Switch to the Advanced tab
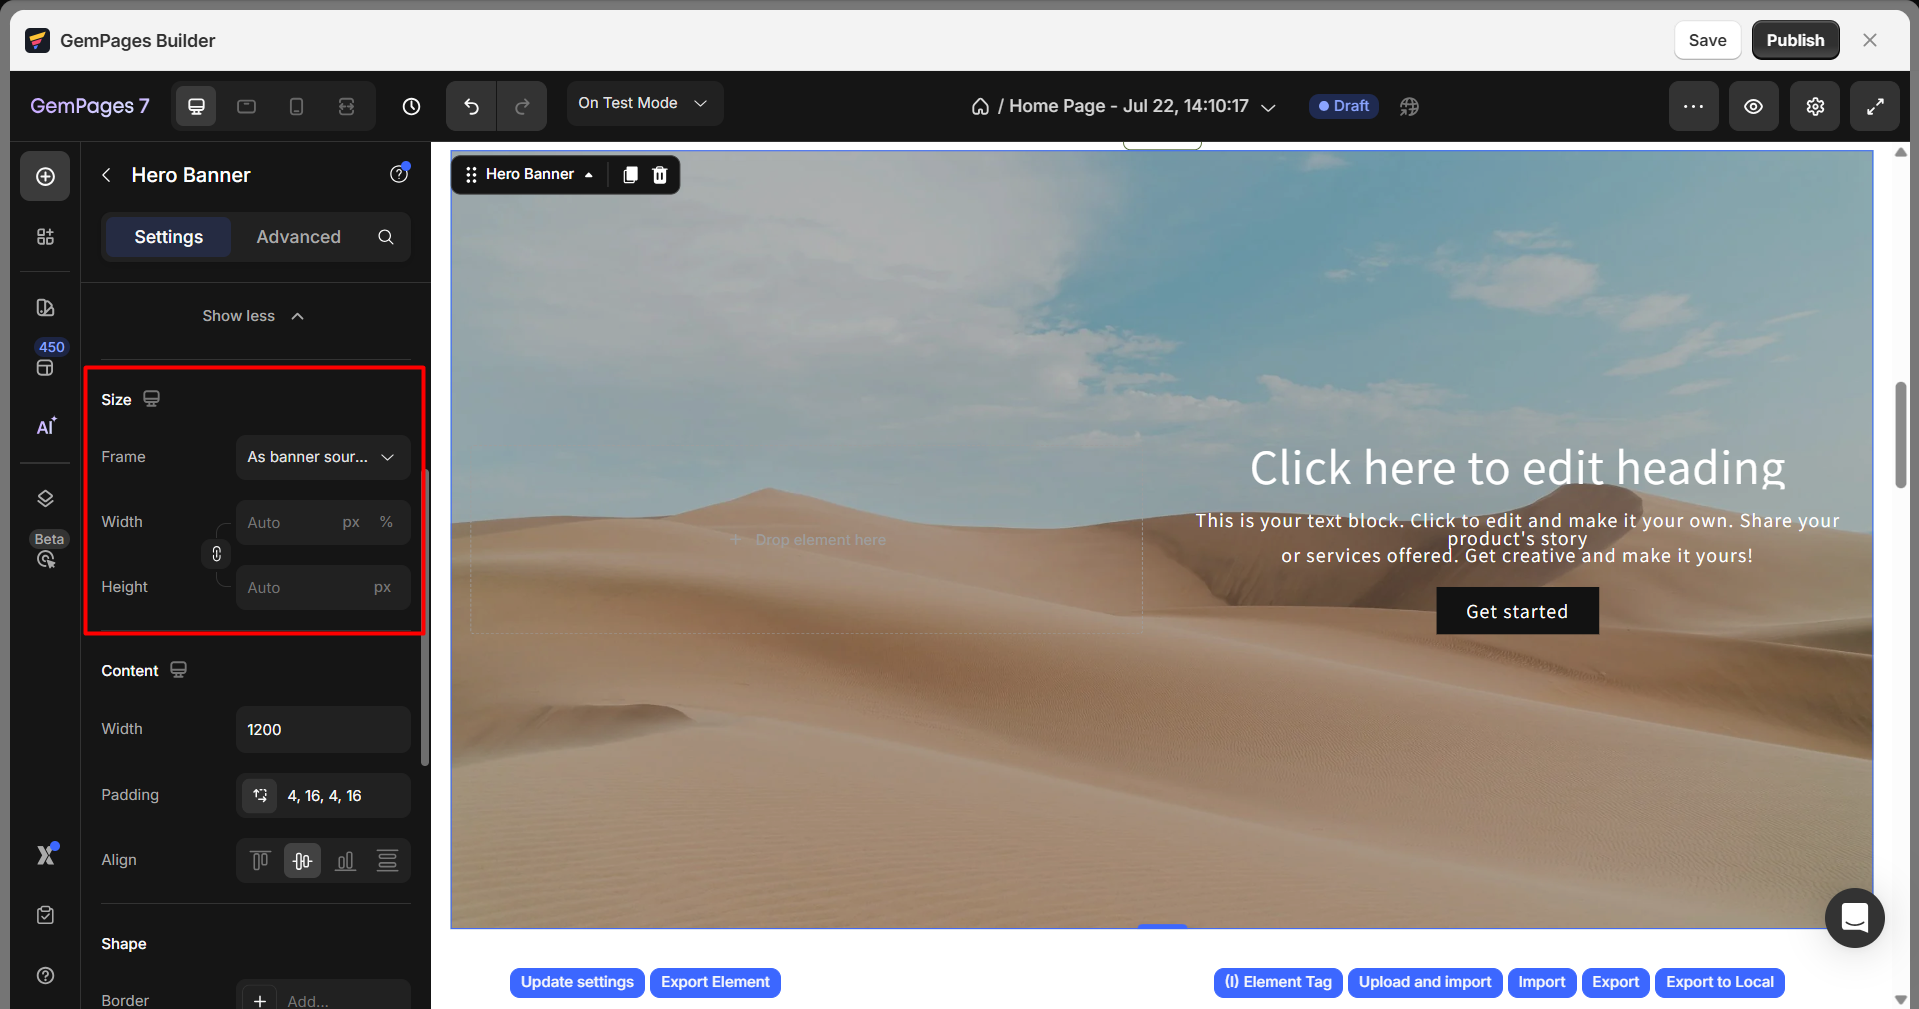 click(298, 237)
